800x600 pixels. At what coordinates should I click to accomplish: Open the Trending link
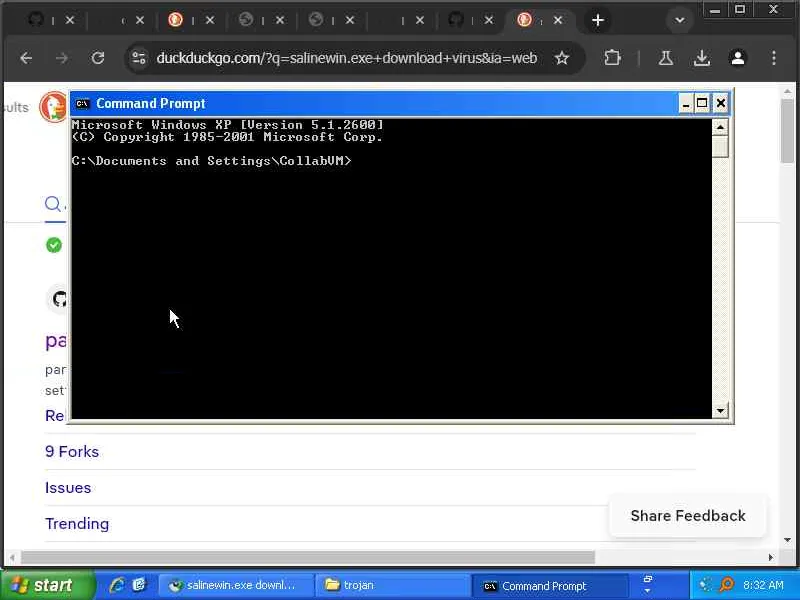pyautogui.click(x=77, y=524)
